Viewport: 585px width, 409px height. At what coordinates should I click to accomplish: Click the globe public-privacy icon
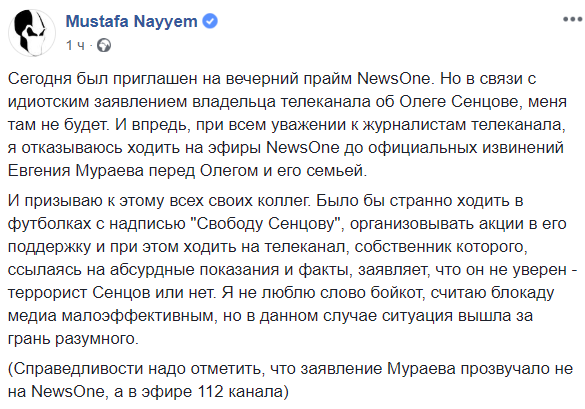(x=104, y=46)
